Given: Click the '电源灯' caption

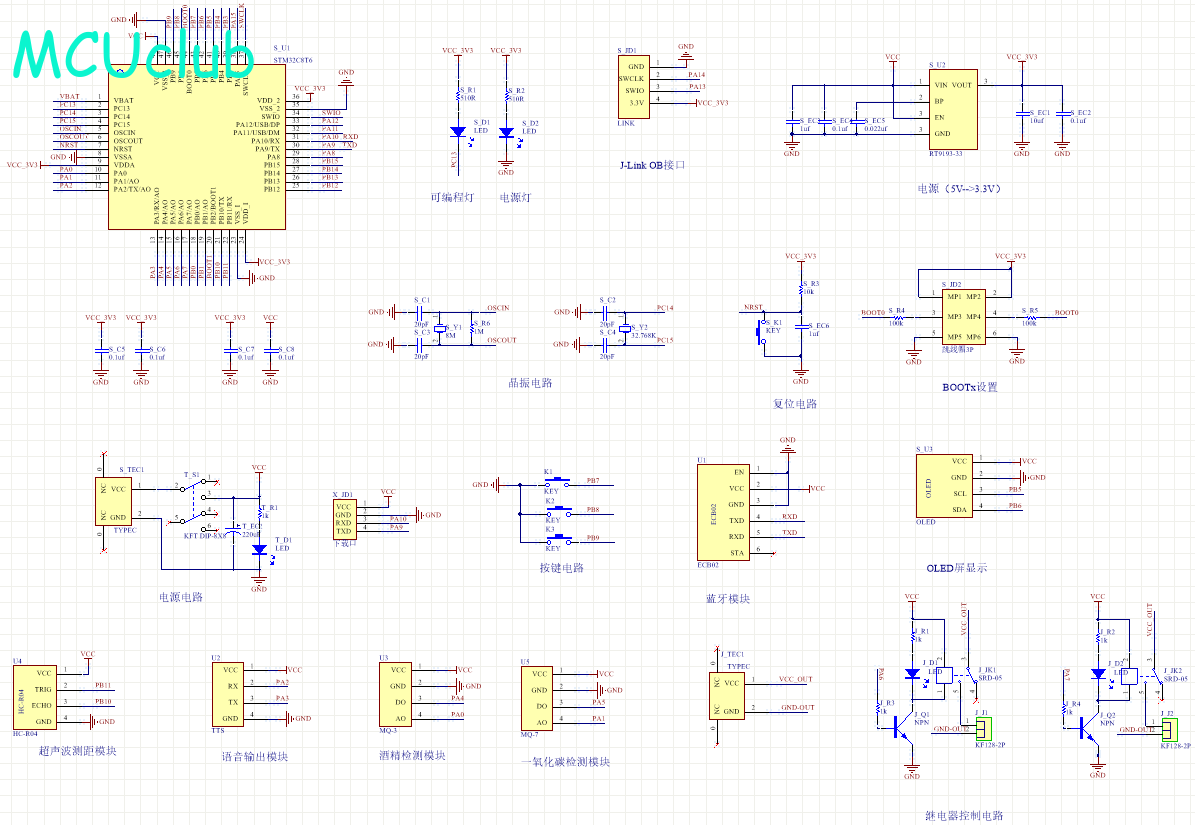Looking at the screenshot, I should click(515, 197).
